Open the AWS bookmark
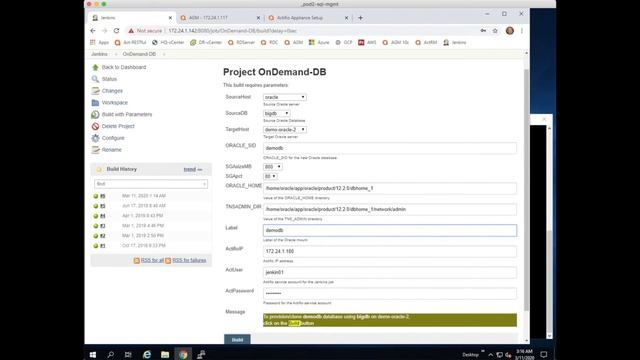 tap(367, 42)
